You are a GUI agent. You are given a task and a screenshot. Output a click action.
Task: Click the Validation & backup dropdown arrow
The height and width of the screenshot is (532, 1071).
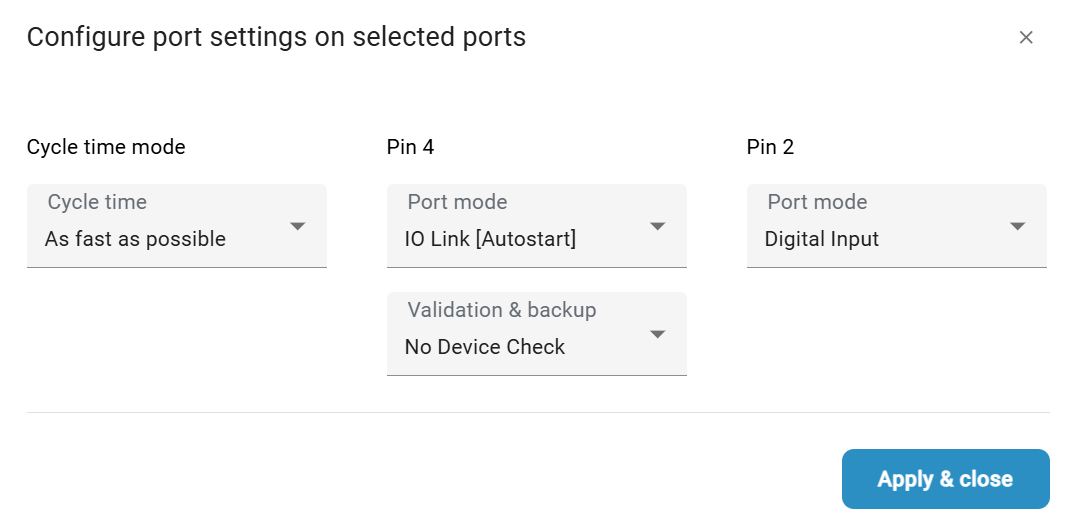pos(657,334)
